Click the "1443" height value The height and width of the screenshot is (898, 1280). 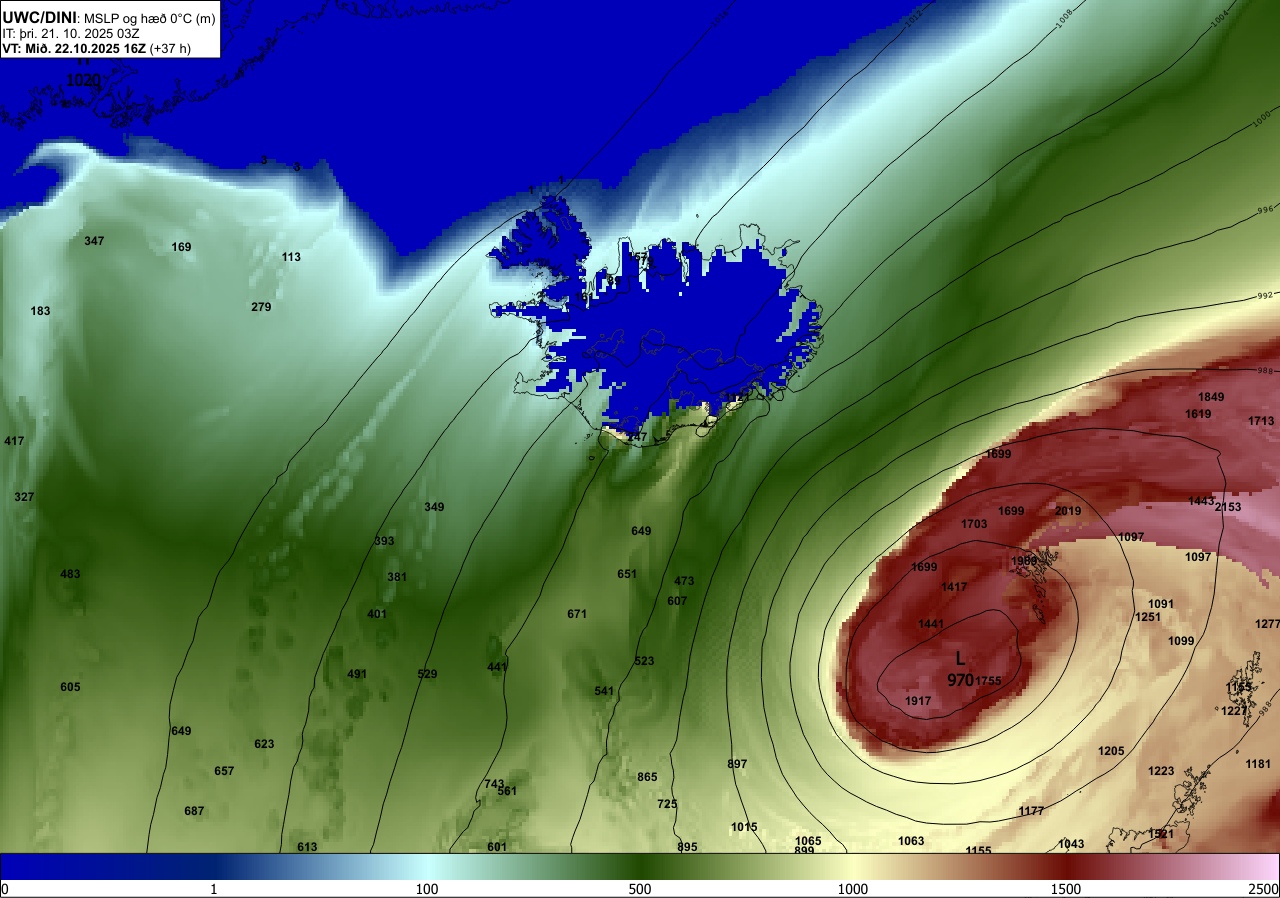click(1201, 501)
